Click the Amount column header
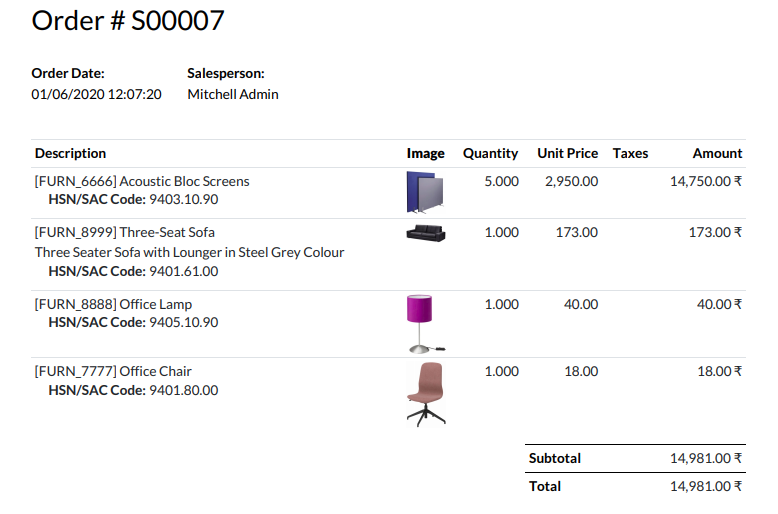 pyautogui.click(x=717, y=153)
